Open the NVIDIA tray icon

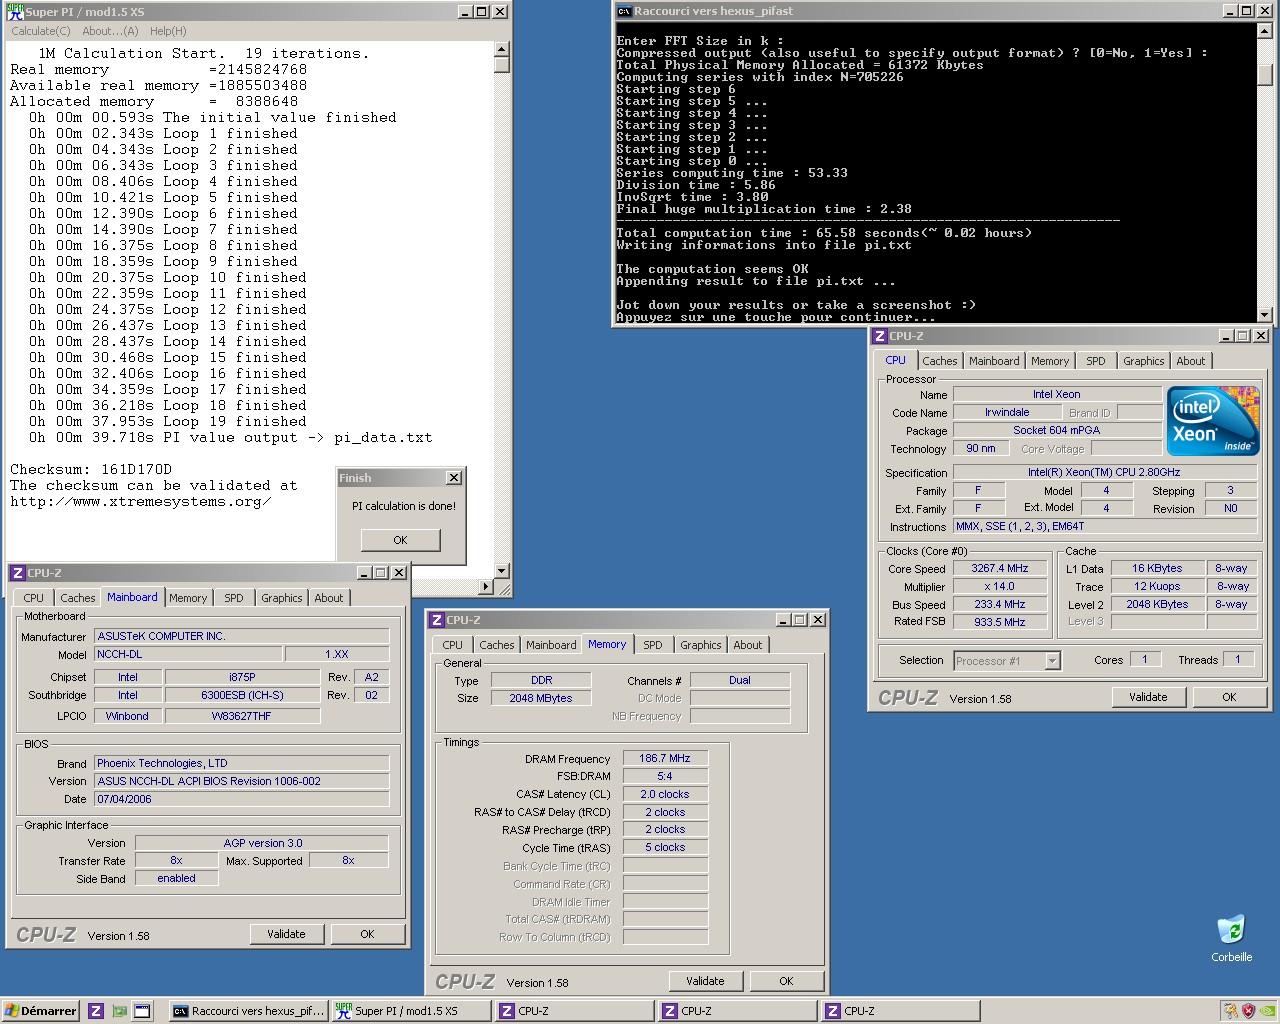[x=1267, y=1011]
